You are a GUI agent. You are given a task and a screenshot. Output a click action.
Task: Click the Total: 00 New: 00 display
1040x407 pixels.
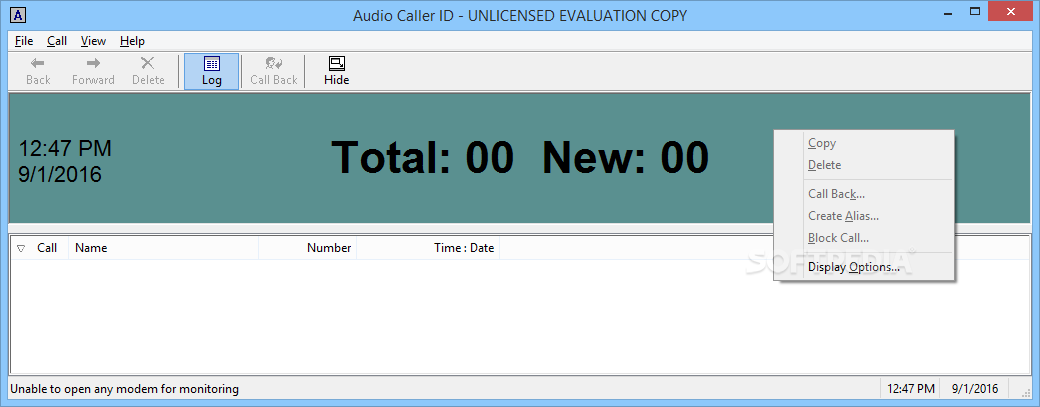point(520,158)
